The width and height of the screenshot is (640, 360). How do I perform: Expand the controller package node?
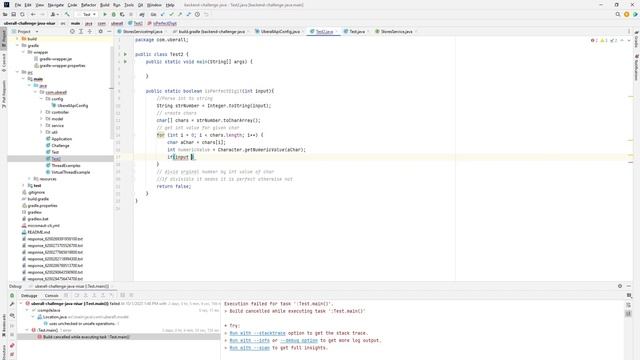point(41,112)
